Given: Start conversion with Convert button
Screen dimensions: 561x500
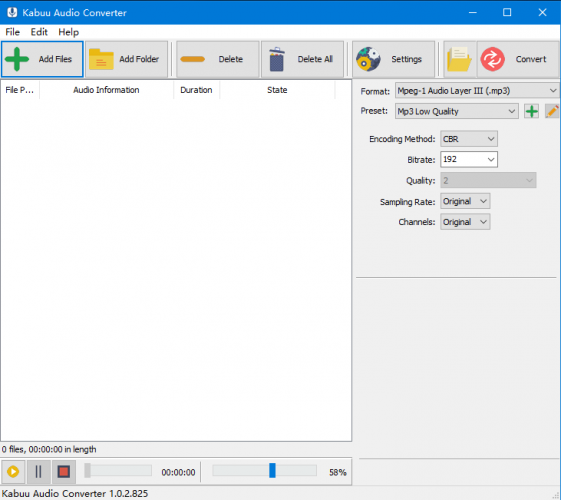Looking at the screenshot, I should pos(518,59).
